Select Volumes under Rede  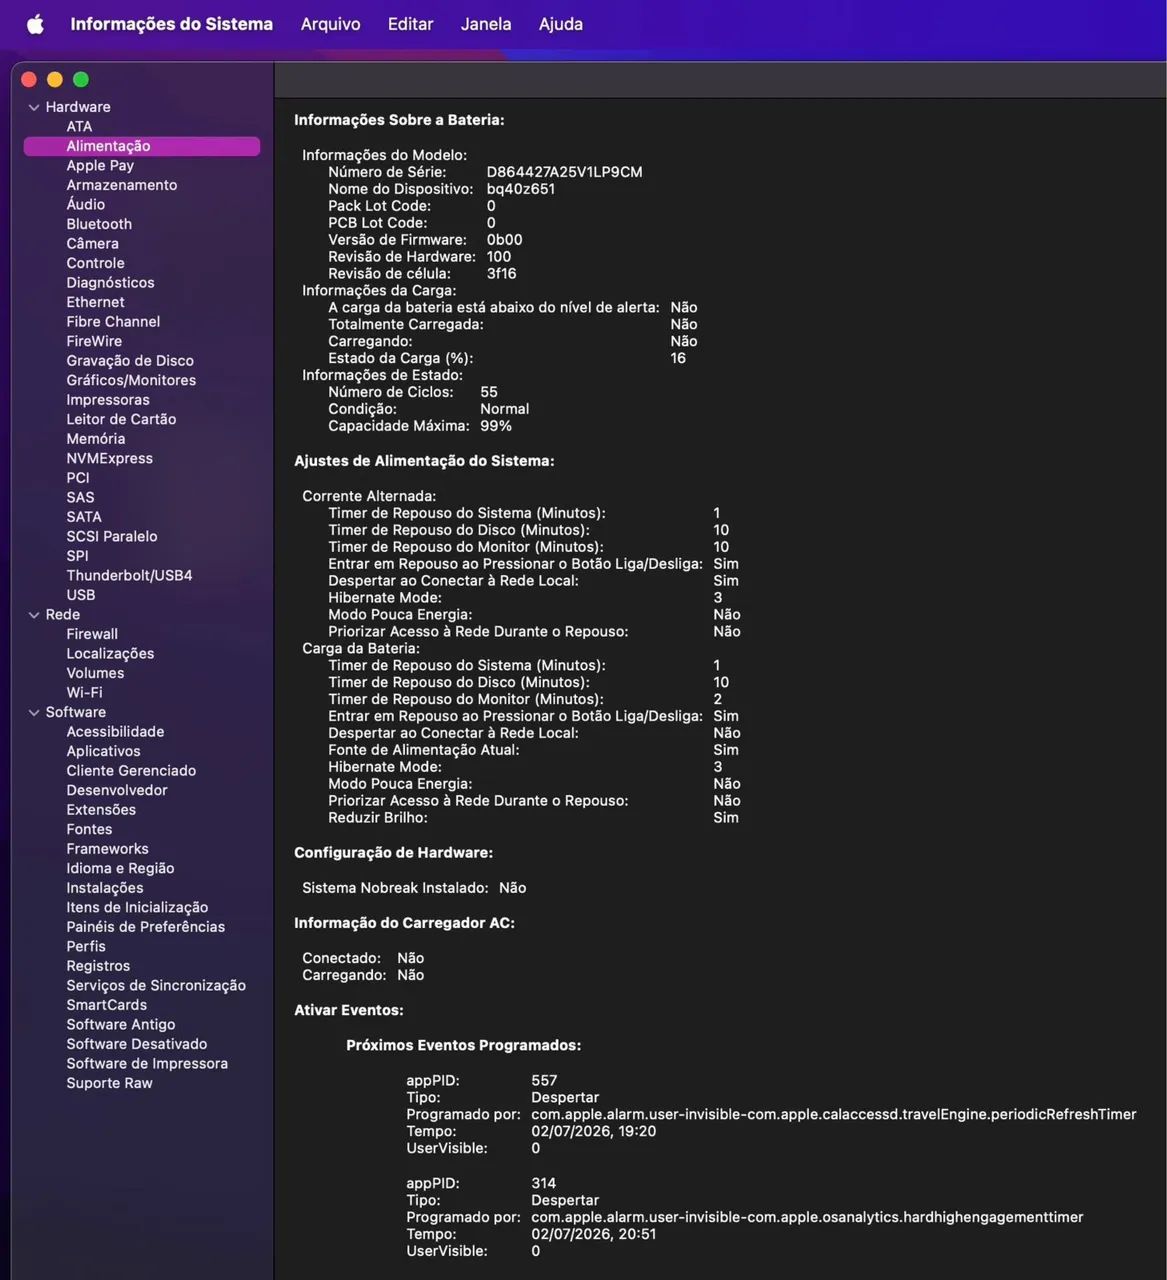coord(95,673)
